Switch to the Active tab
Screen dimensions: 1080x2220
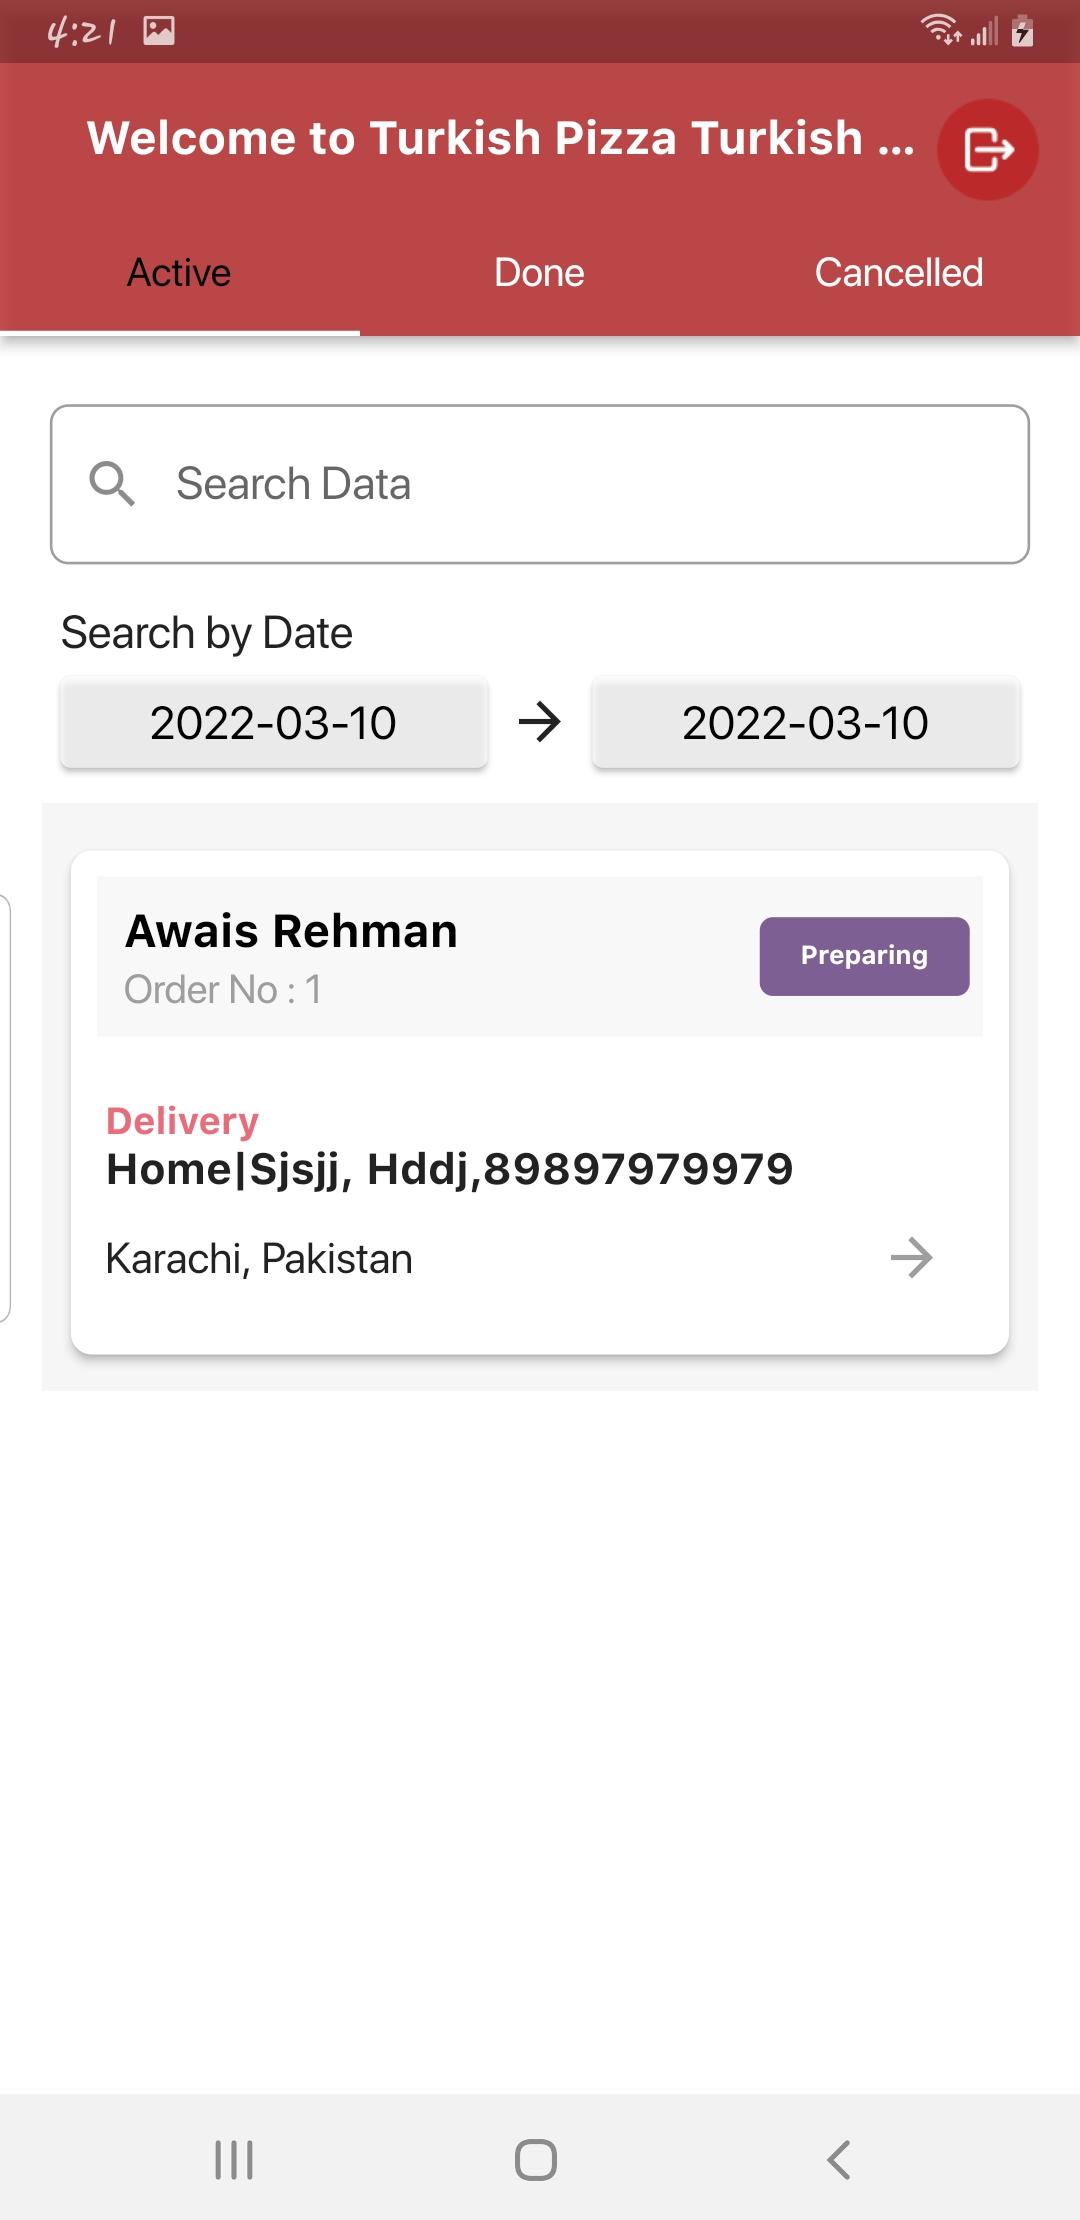[180, 273]
